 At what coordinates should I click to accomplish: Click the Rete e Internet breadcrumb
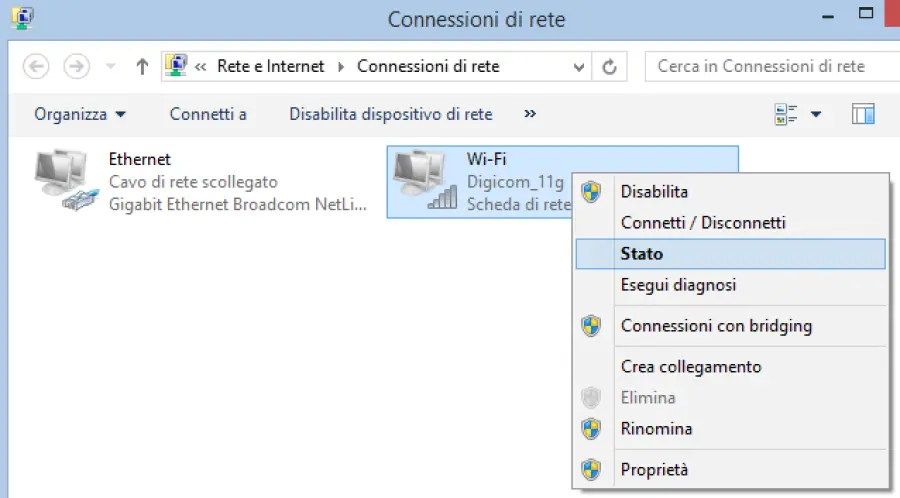pyautogui.click(x=270, y=67)
